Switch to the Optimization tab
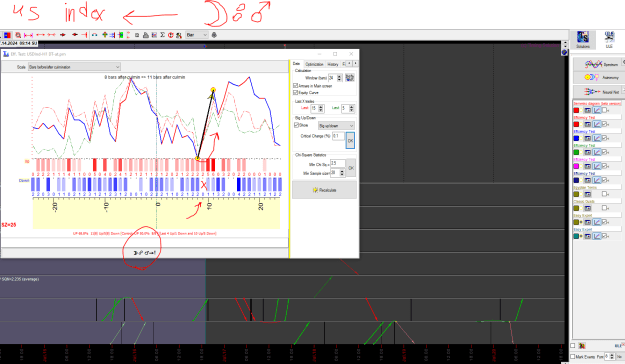This screenshot has width=625, height=364. coord(314,64)
